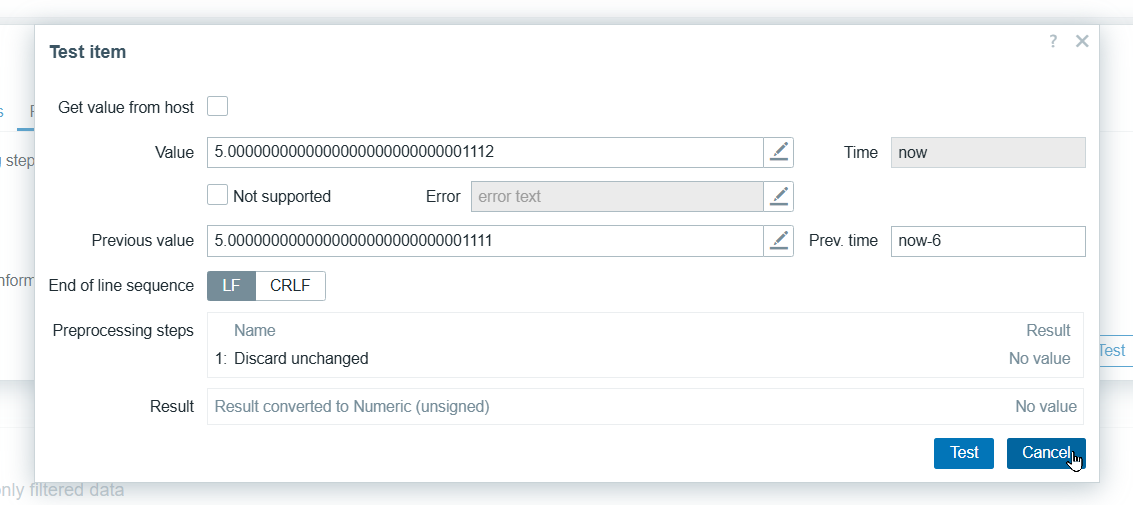Viewport: 1133px width, 505px height.
Task: Click the pencil icon beside Previous value
Action: (779, 241)
